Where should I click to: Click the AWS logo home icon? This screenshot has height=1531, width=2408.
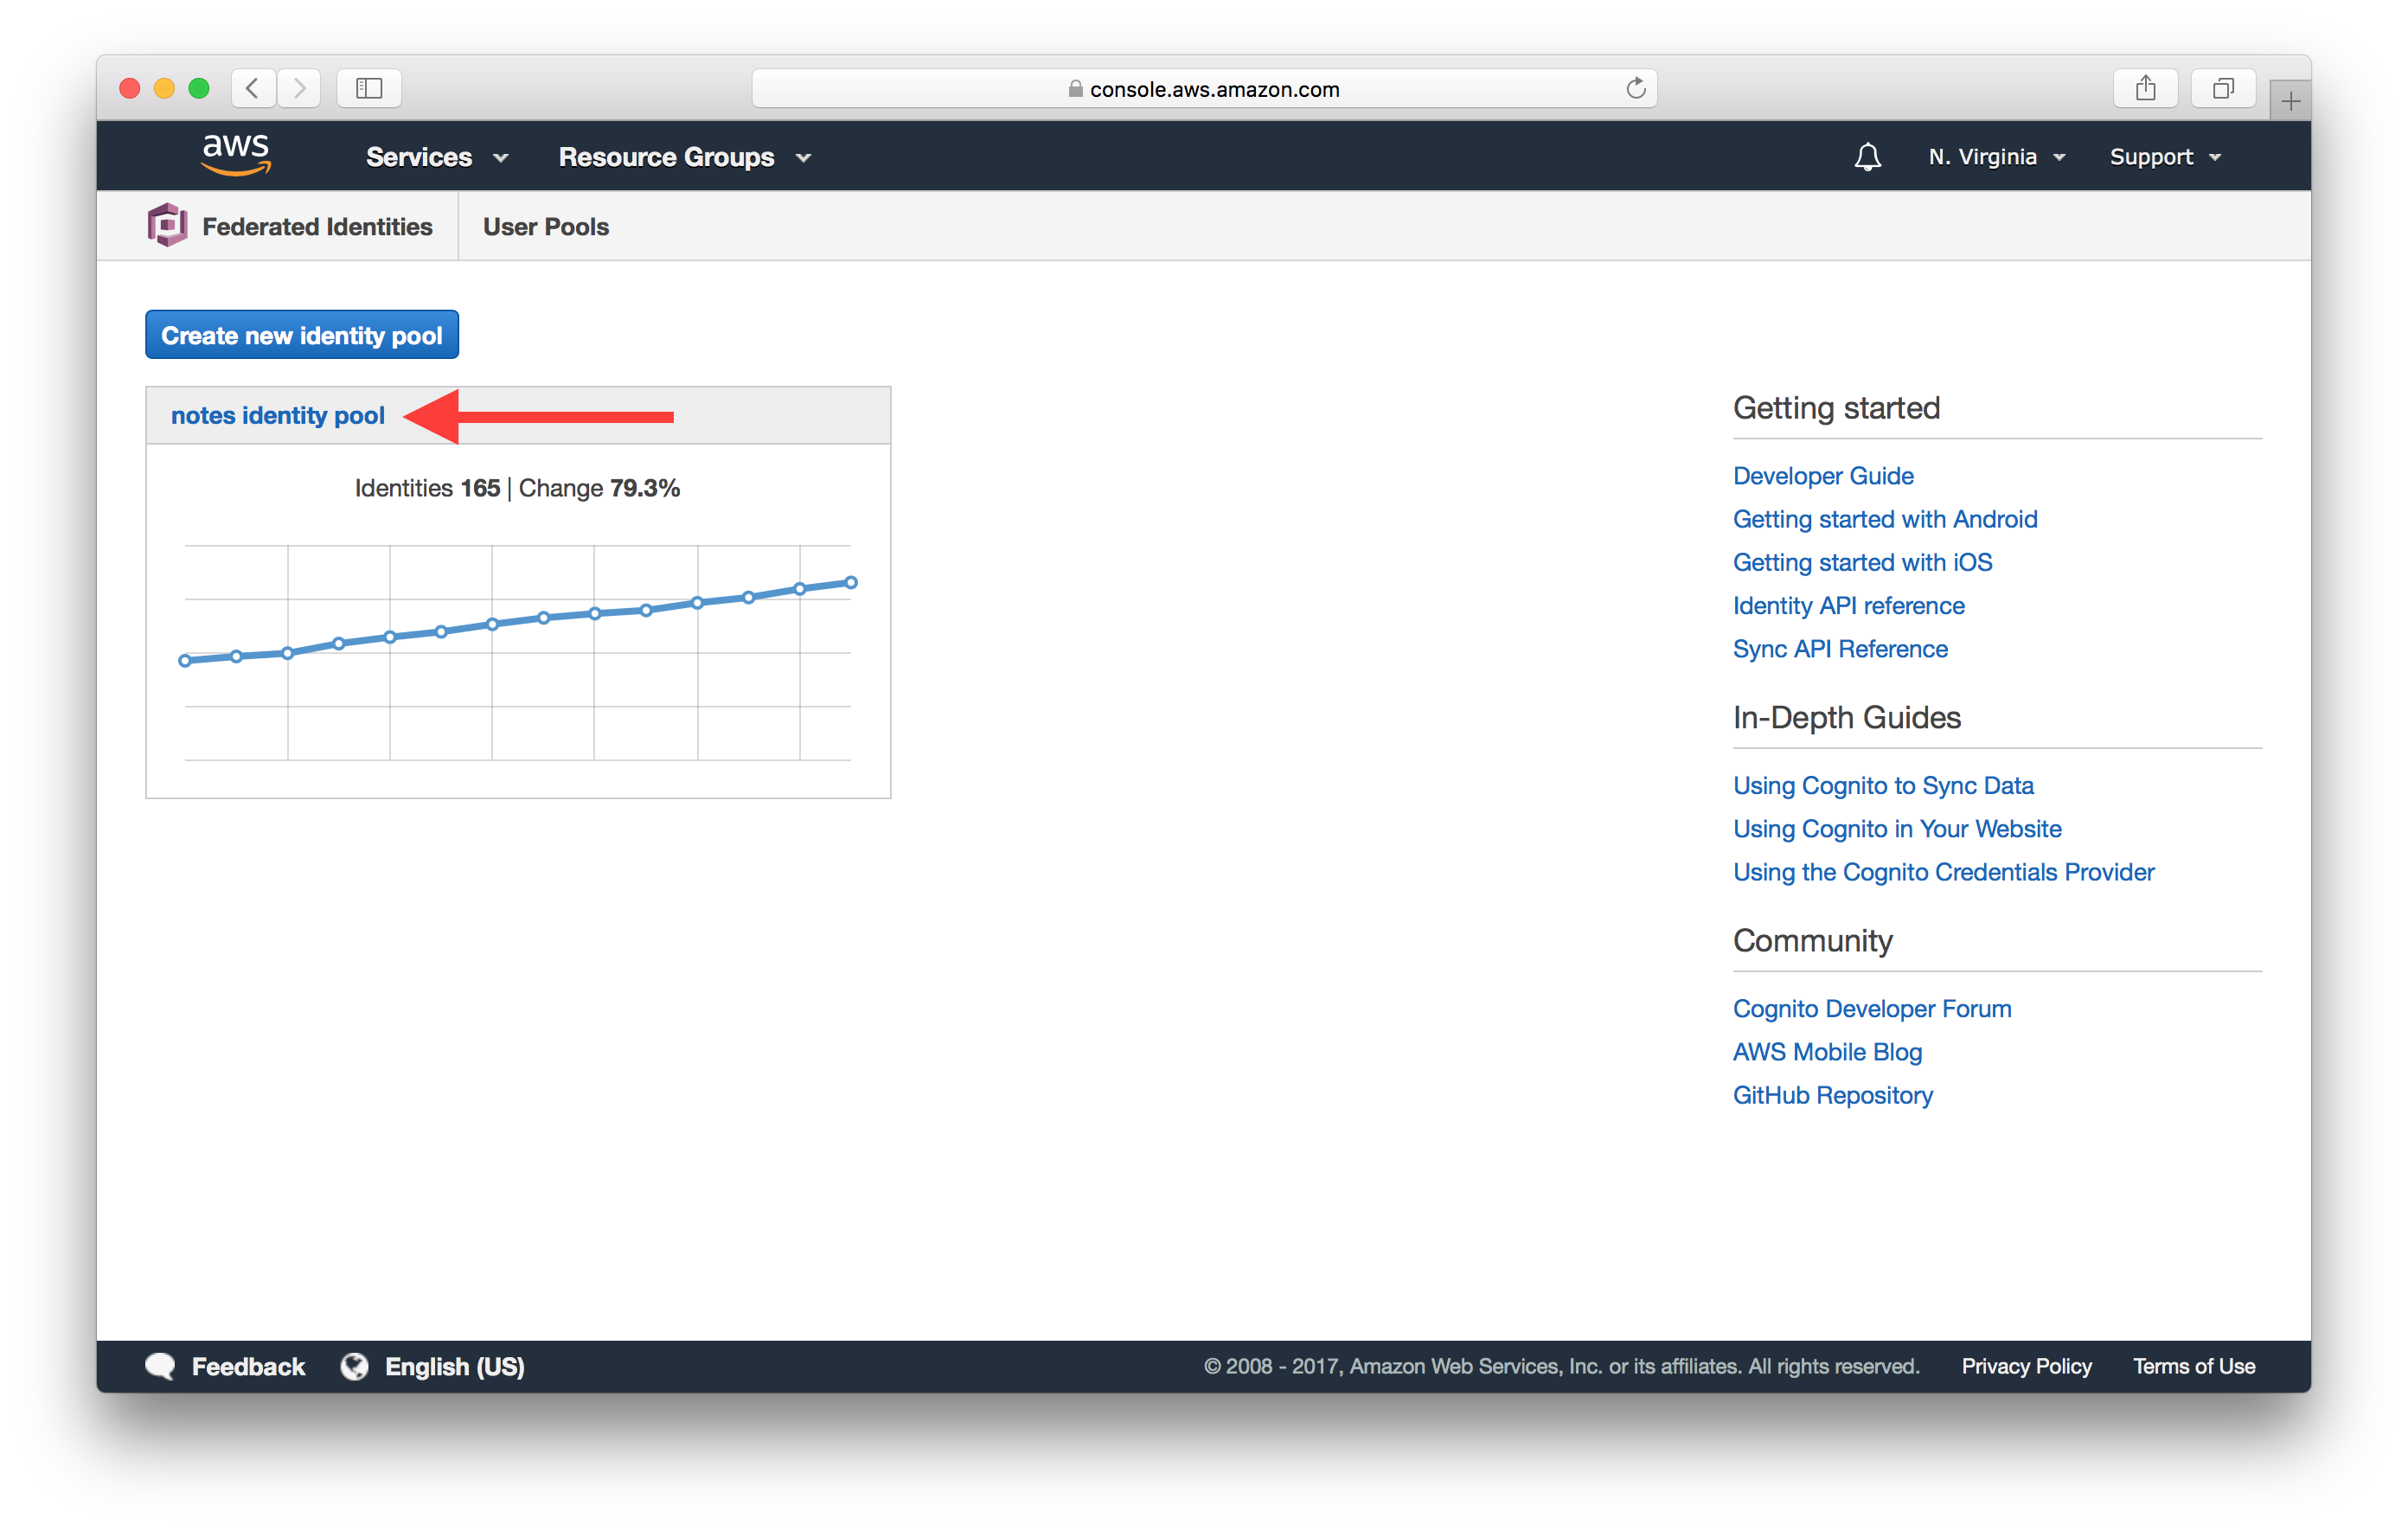(x=235, y=157)
